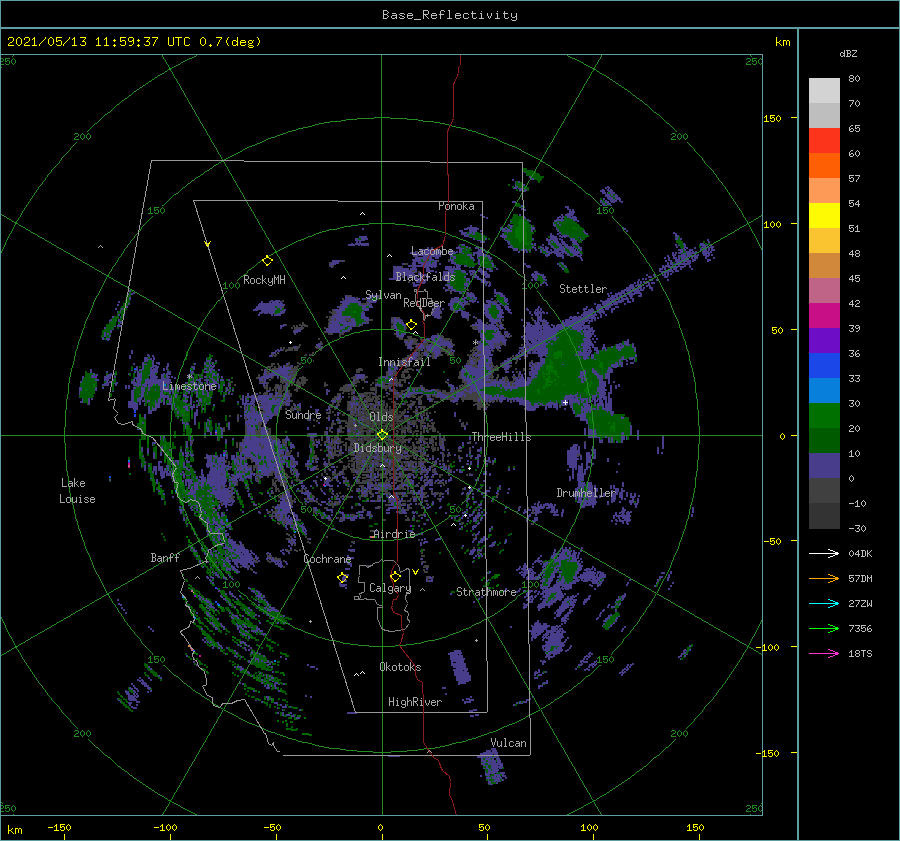
Task: Click the yellow diamond marker beside RockyMH
Action: (267, 261)
